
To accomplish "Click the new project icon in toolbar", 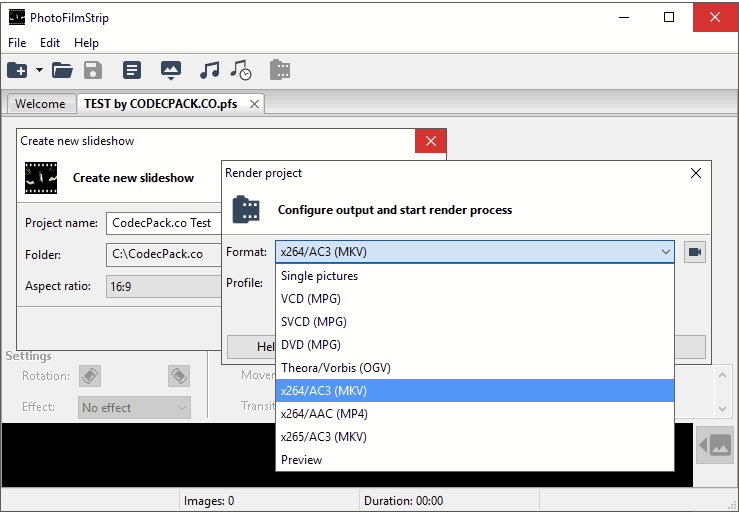I will pos(18,70).
